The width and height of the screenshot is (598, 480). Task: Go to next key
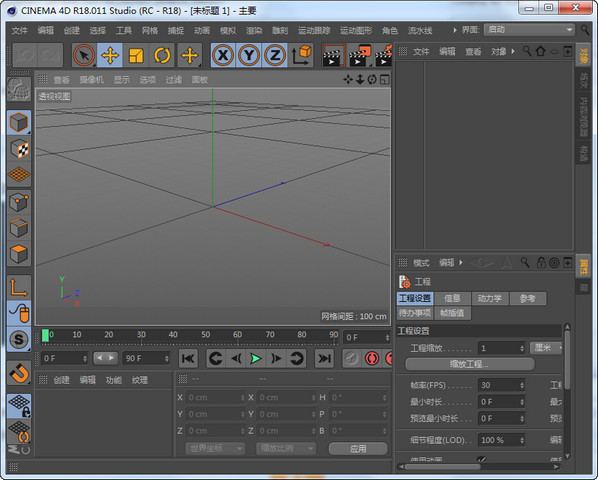pyautogui.click(x=296, y=358)
